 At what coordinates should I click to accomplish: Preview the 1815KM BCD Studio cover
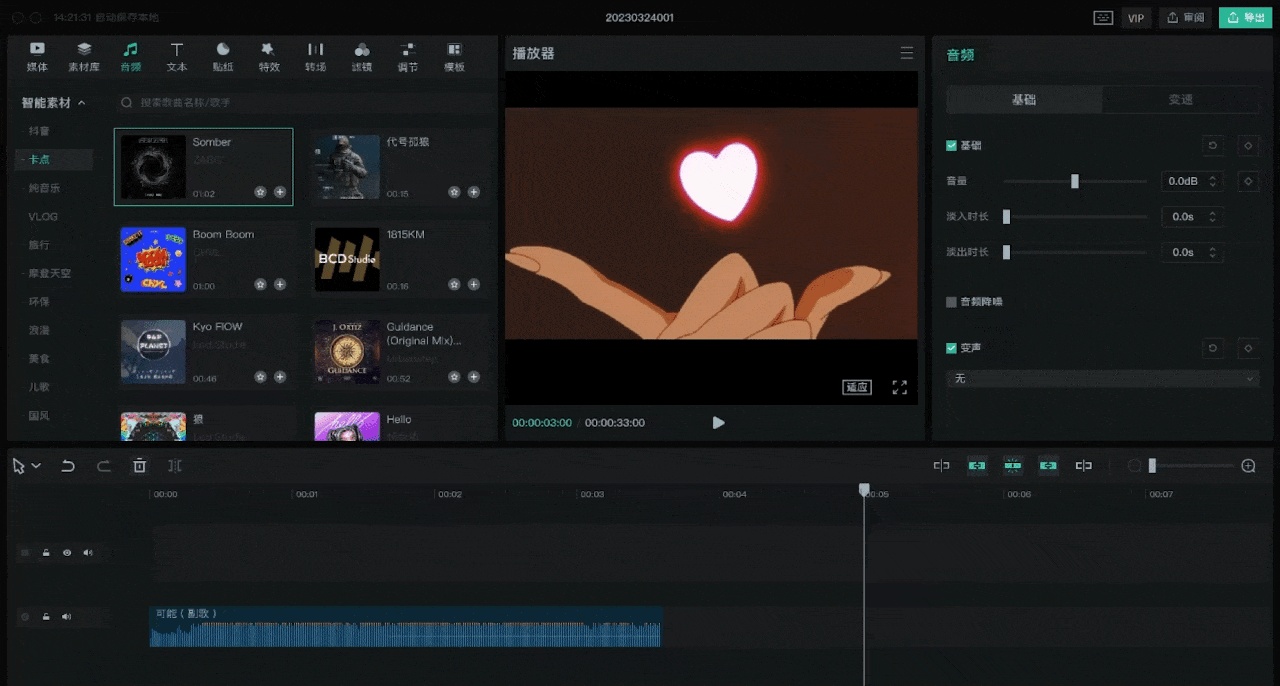coord(347,259)
